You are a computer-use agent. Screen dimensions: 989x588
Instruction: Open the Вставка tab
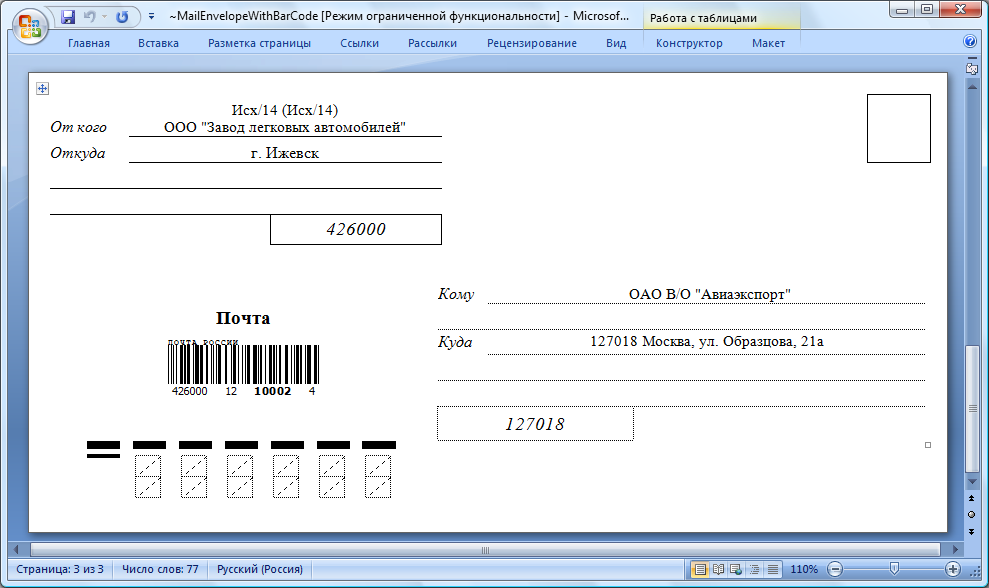(x=158, y=43)
